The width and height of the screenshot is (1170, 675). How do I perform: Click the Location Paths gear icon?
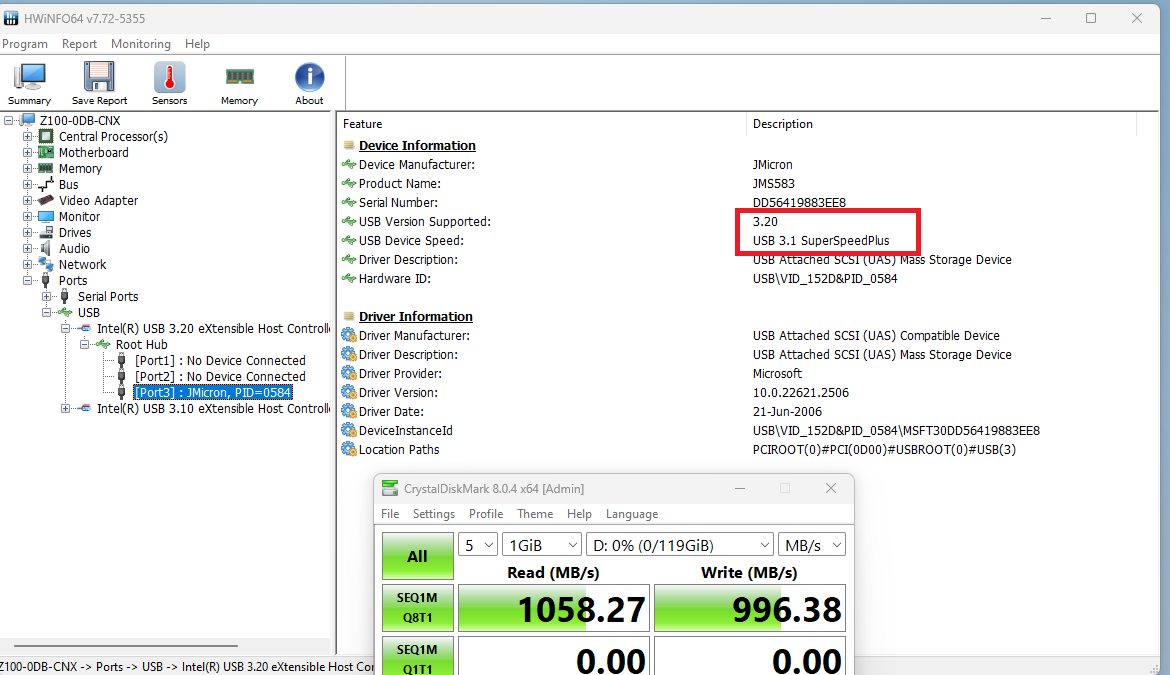click(348, 449)
